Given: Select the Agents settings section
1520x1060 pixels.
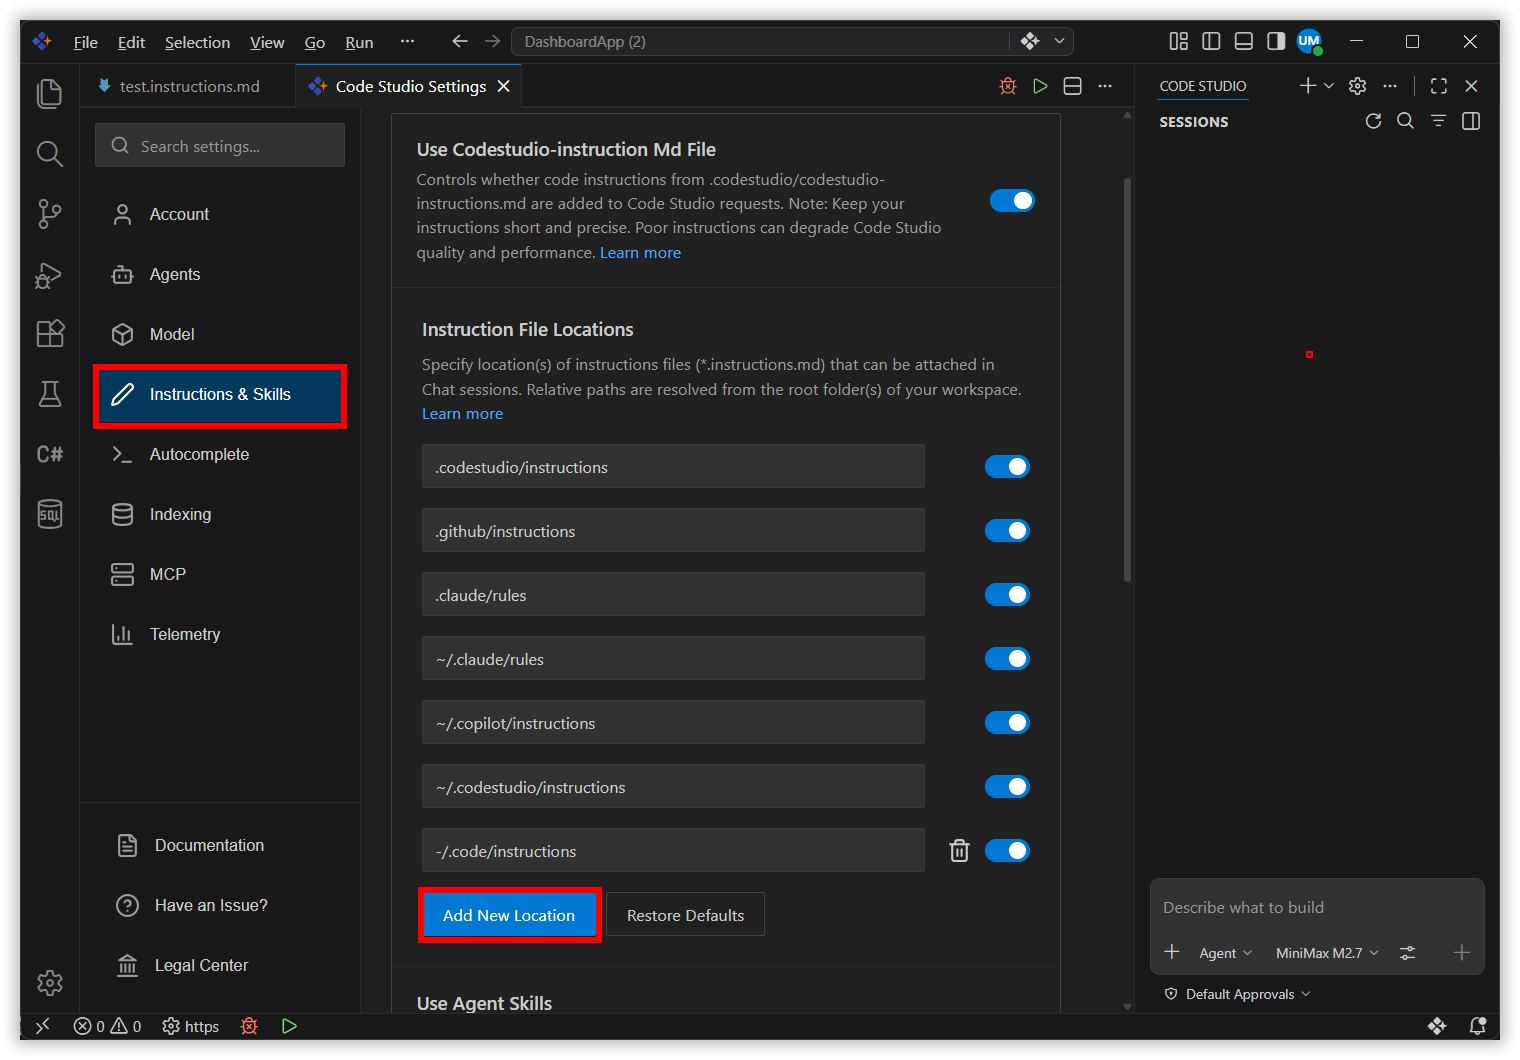Looking at the screenshot, I should 220,274.
